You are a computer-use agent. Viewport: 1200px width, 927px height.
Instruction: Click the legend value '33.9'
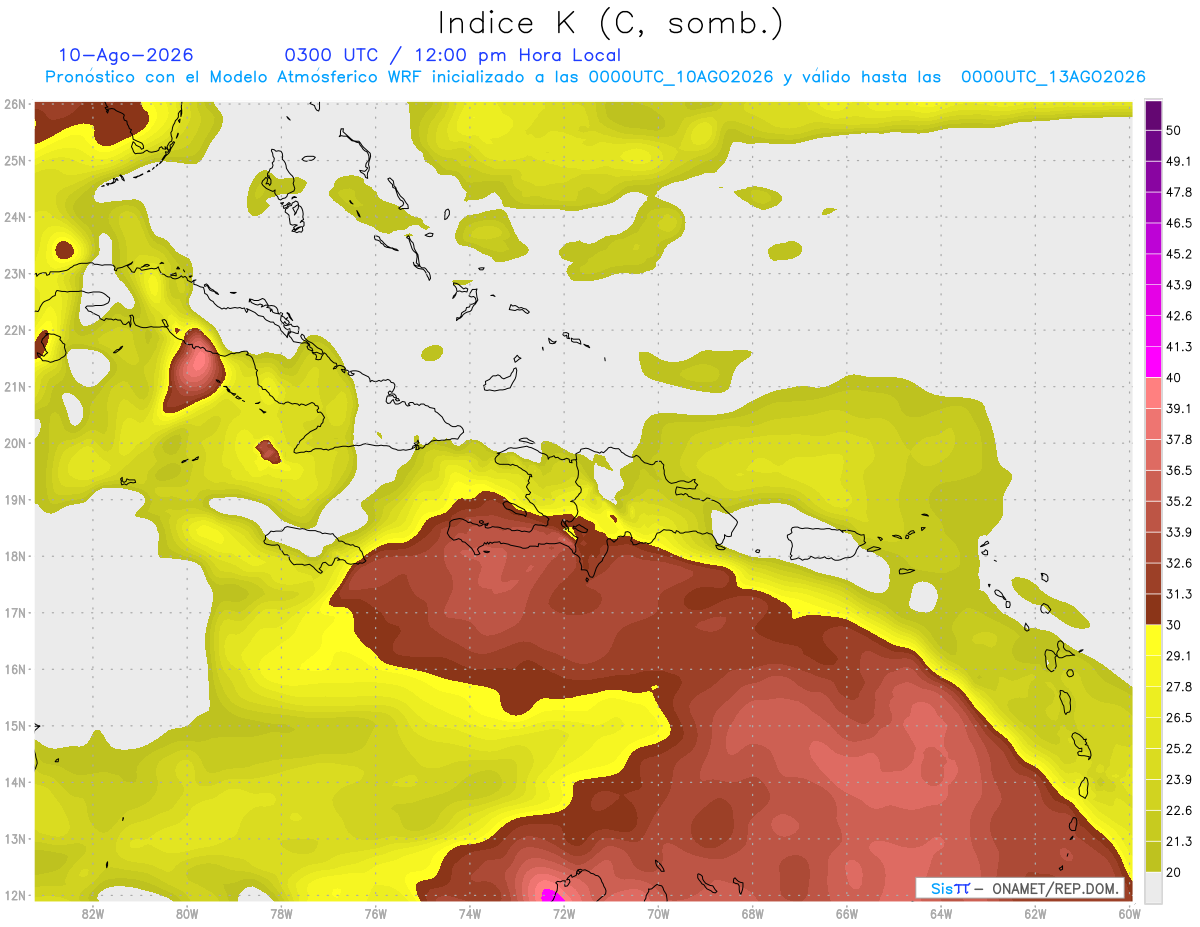pyautogui.click(x=1179, y=532)
